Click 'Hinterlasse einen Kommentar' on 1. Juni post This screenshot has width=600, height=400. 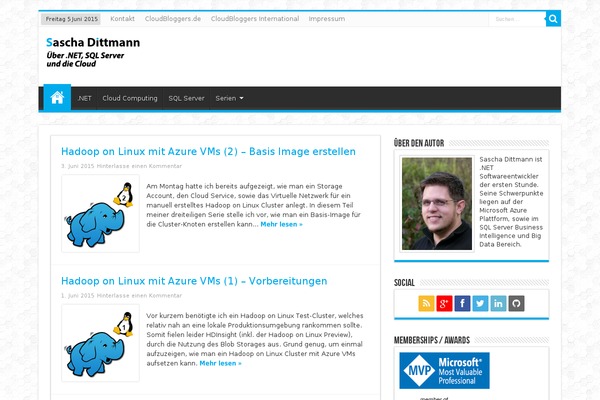pos(139,296)
